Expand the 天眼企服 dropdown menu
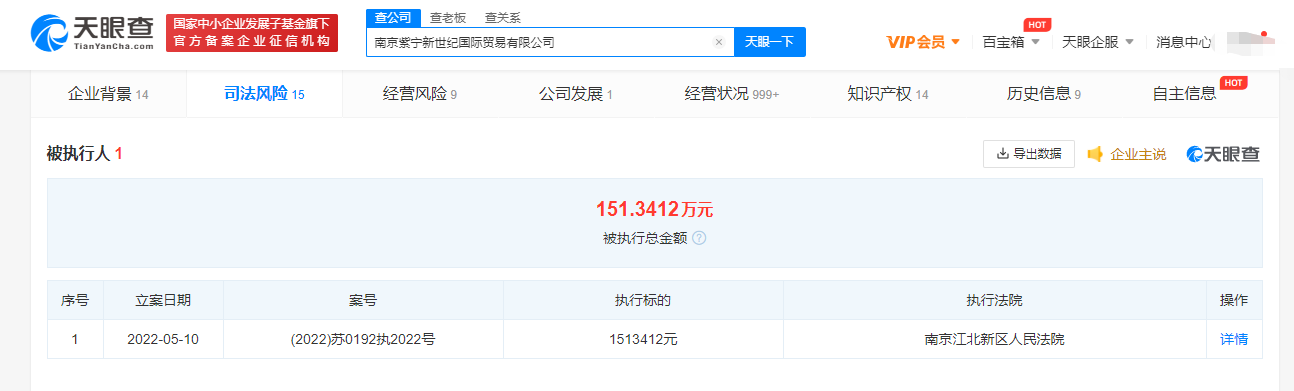Viewport: 1294px width, 391px height. click(x=1098, y=42)
